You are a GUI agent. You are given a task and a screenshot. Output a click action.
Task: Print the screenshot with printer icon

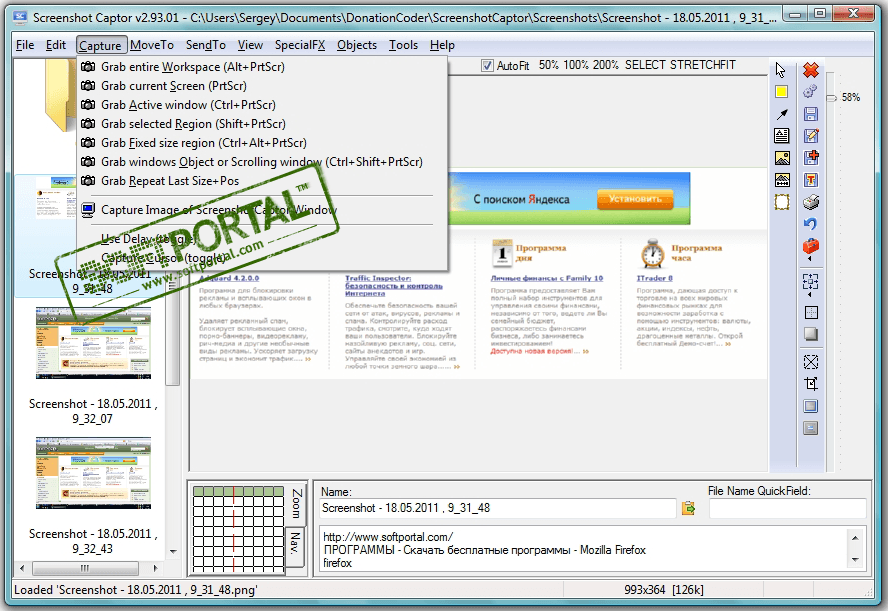pyautogui.click(x=811, y=202)
